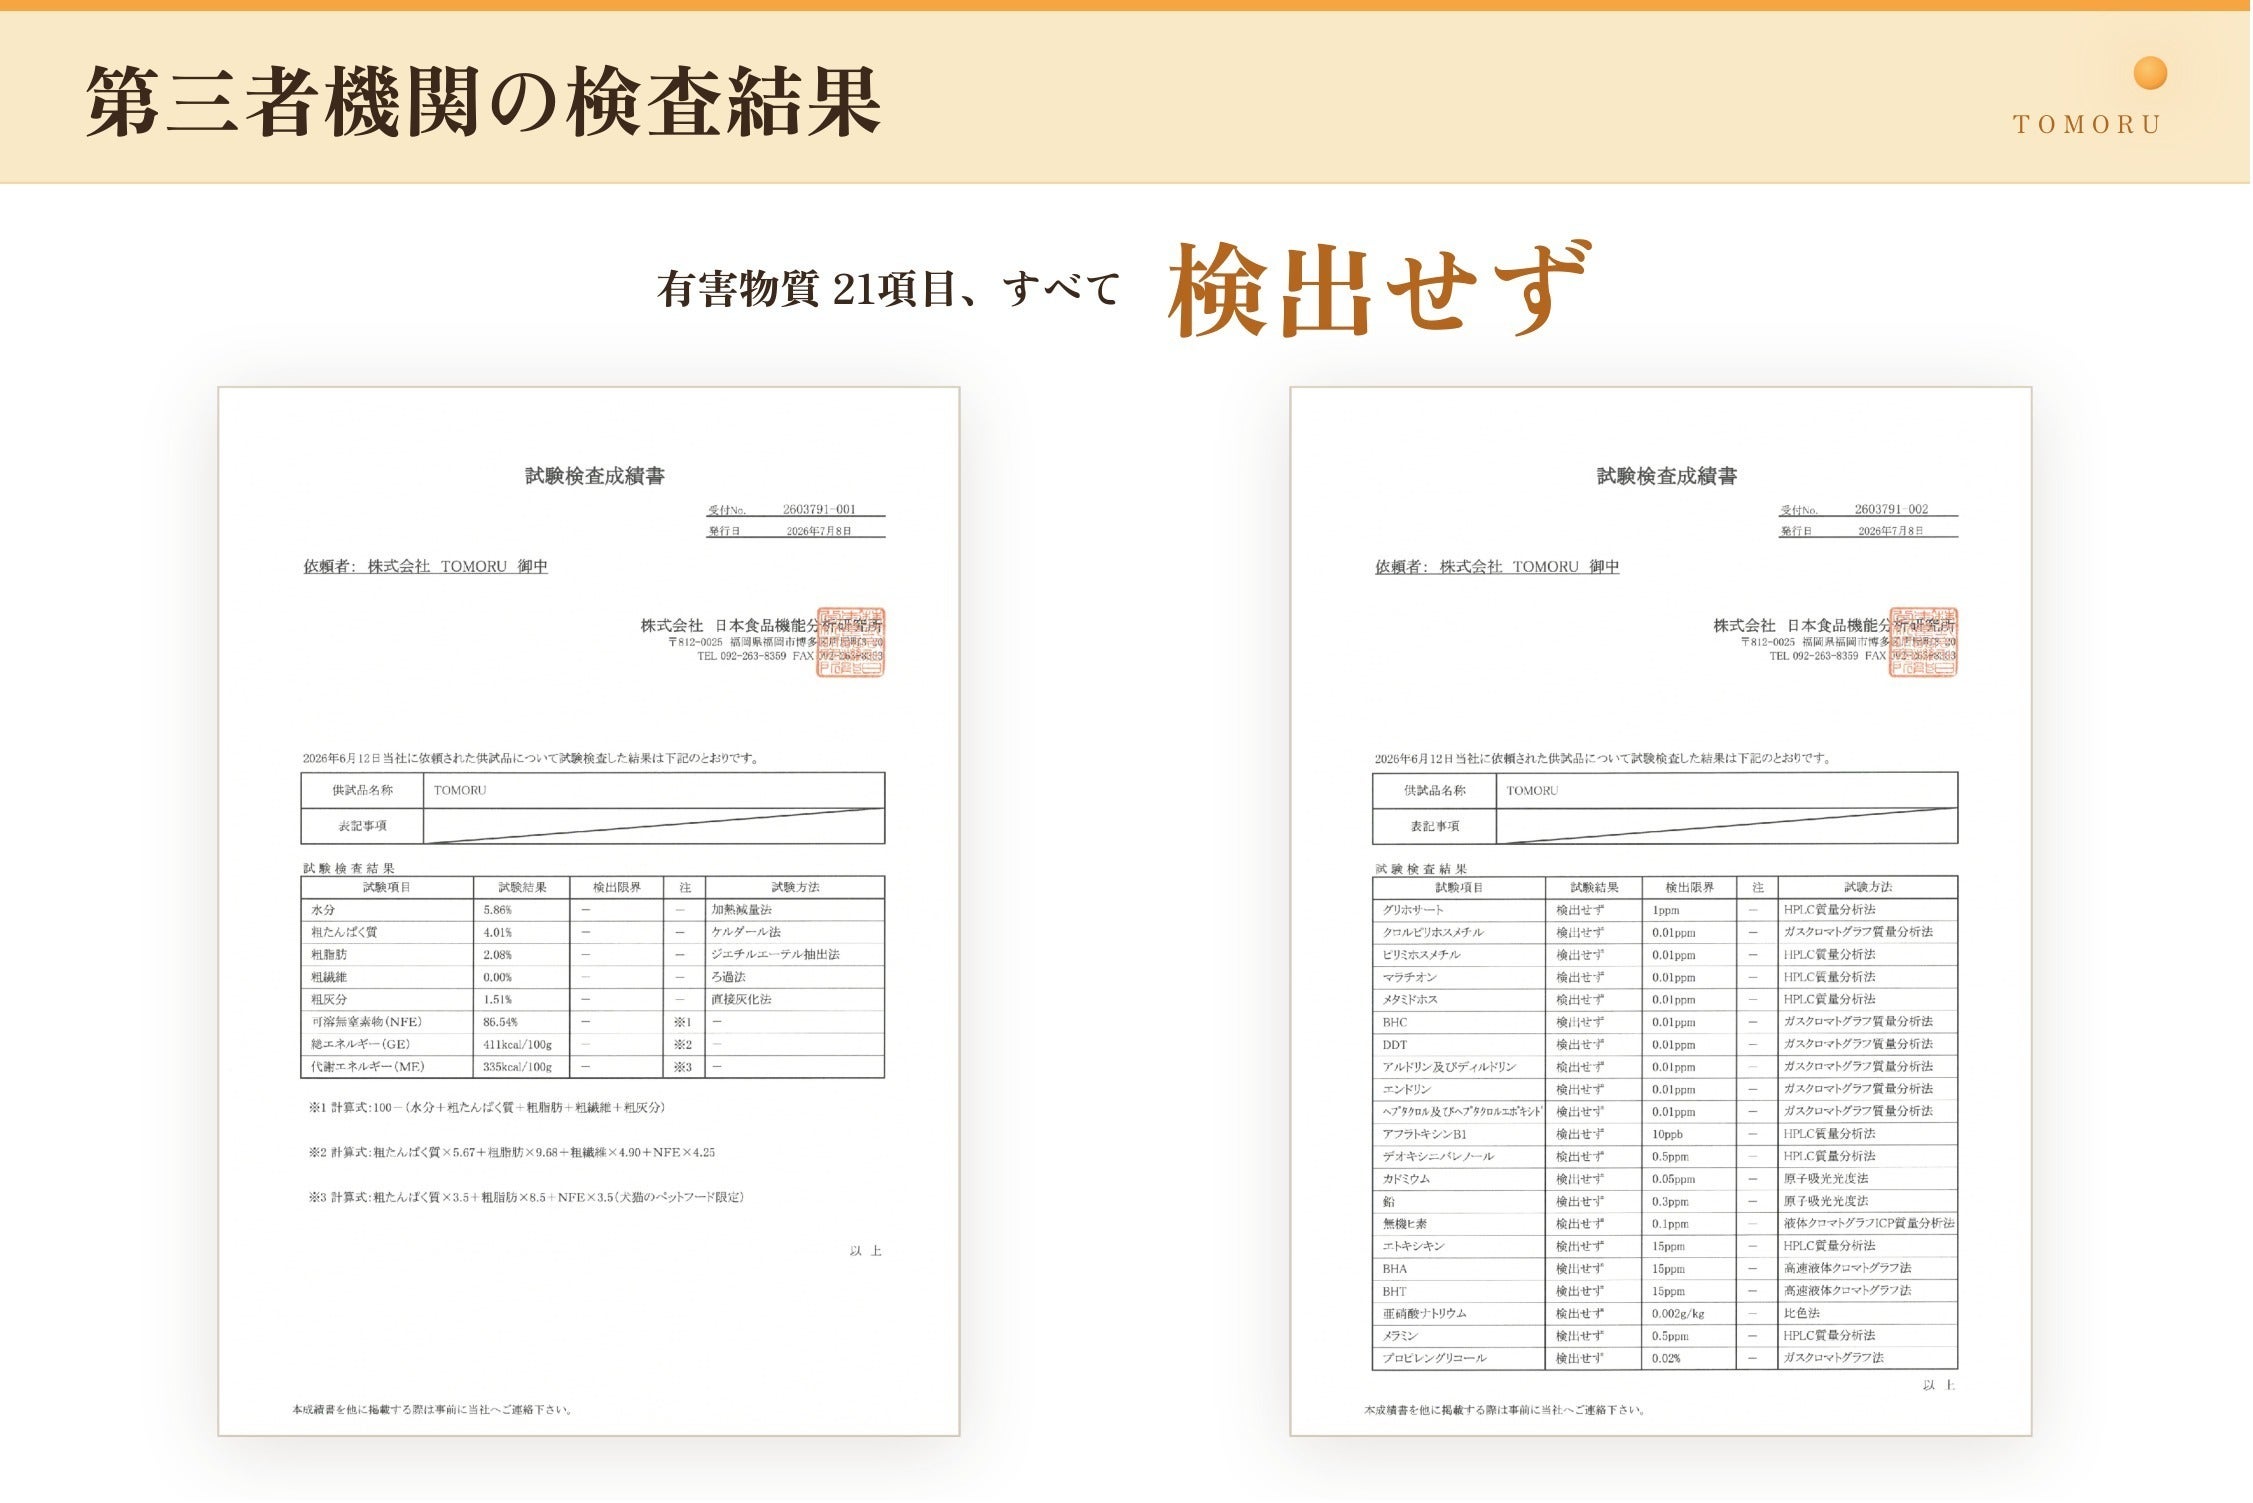Click the 亜硝酸ナトリウム row label

(1425, 1313)
